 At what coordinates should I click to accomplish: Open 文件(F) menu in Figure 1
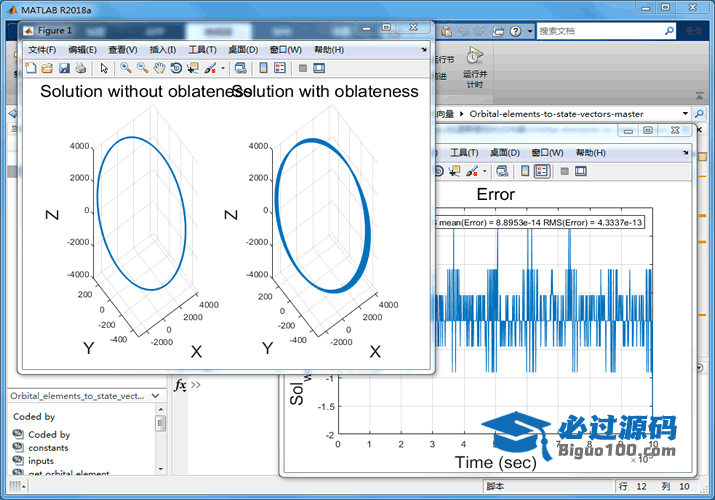click(x=42, y=50)
